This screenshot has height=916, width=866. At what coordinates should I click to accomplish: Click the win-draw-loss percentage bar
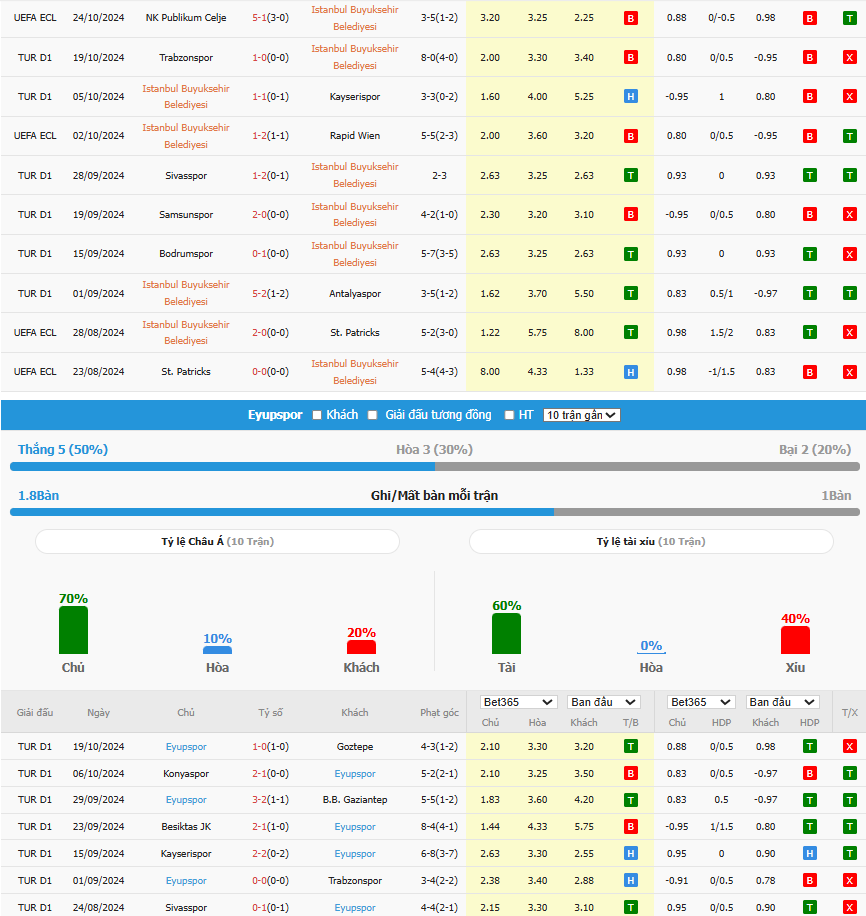[x=435, y=467]
